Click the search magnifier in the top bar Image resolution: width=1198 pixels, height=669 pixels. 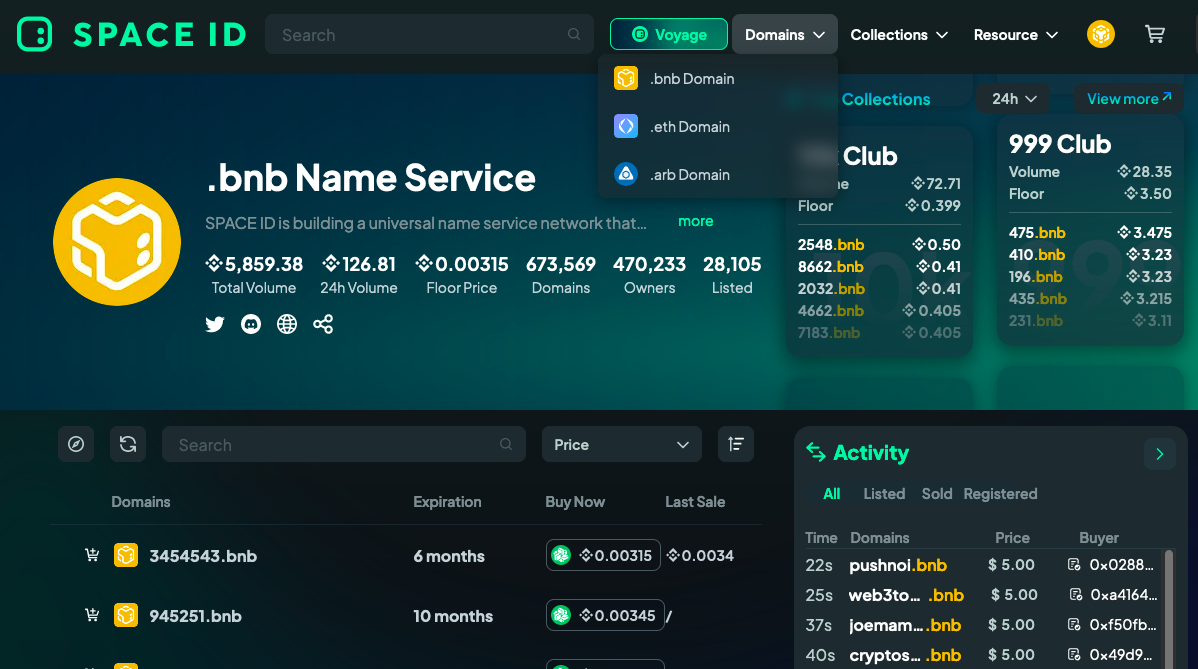coord(574,34)
